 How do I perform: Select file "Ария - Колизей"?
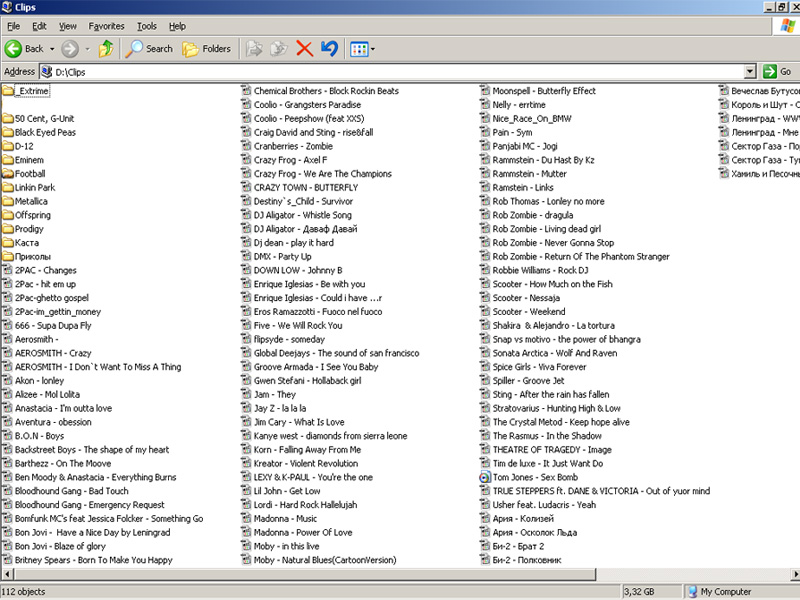point(523,518)
